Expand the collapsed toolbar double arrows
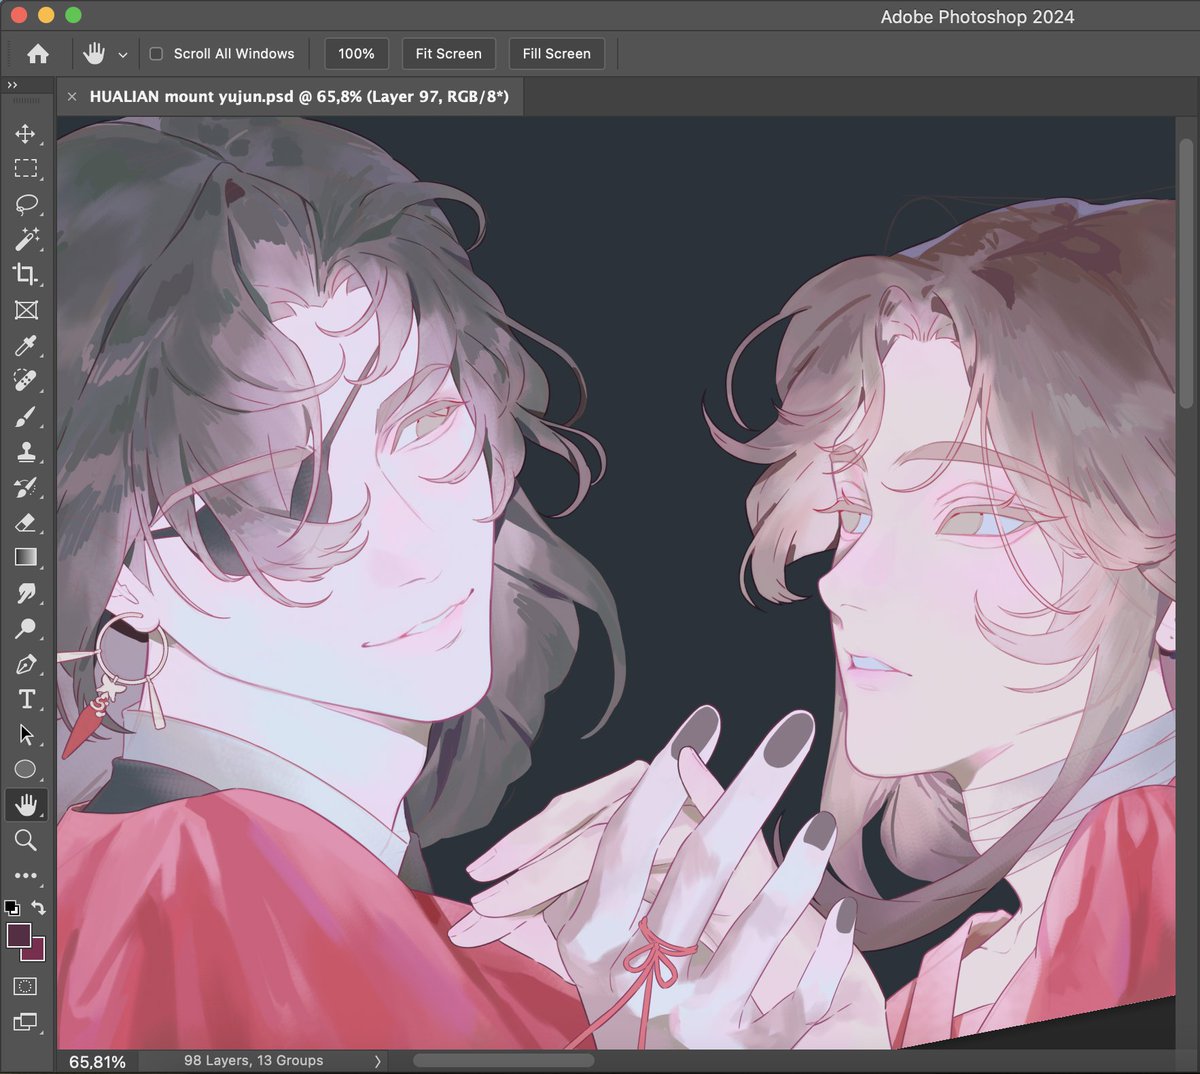 coord(12,86)
